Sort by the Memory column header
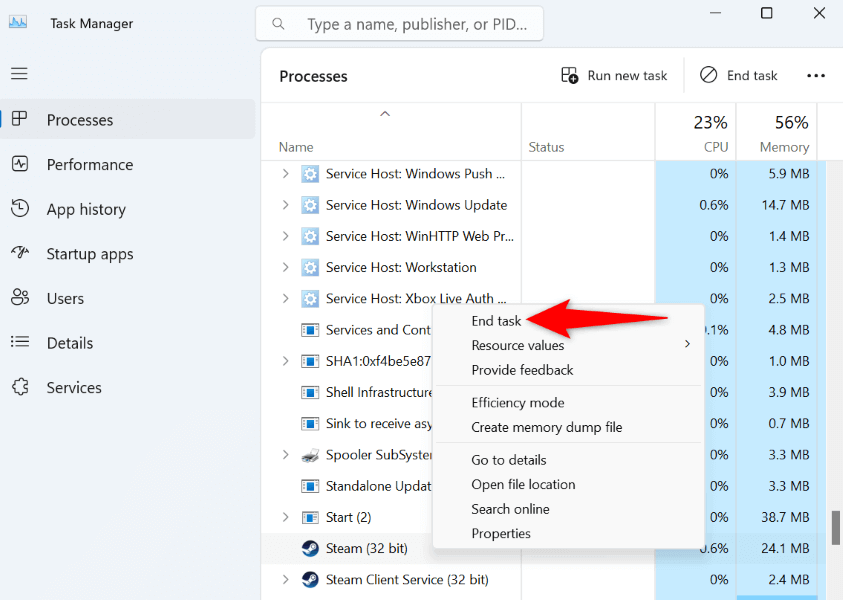This screenshot has height=600, width=843. pos(776,132)
